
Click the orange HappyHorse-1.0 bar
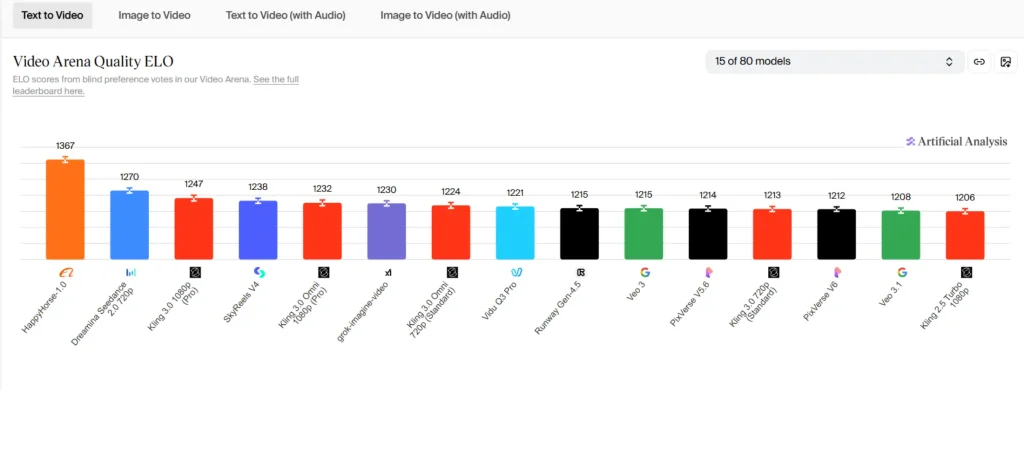(x=66, y=209)
